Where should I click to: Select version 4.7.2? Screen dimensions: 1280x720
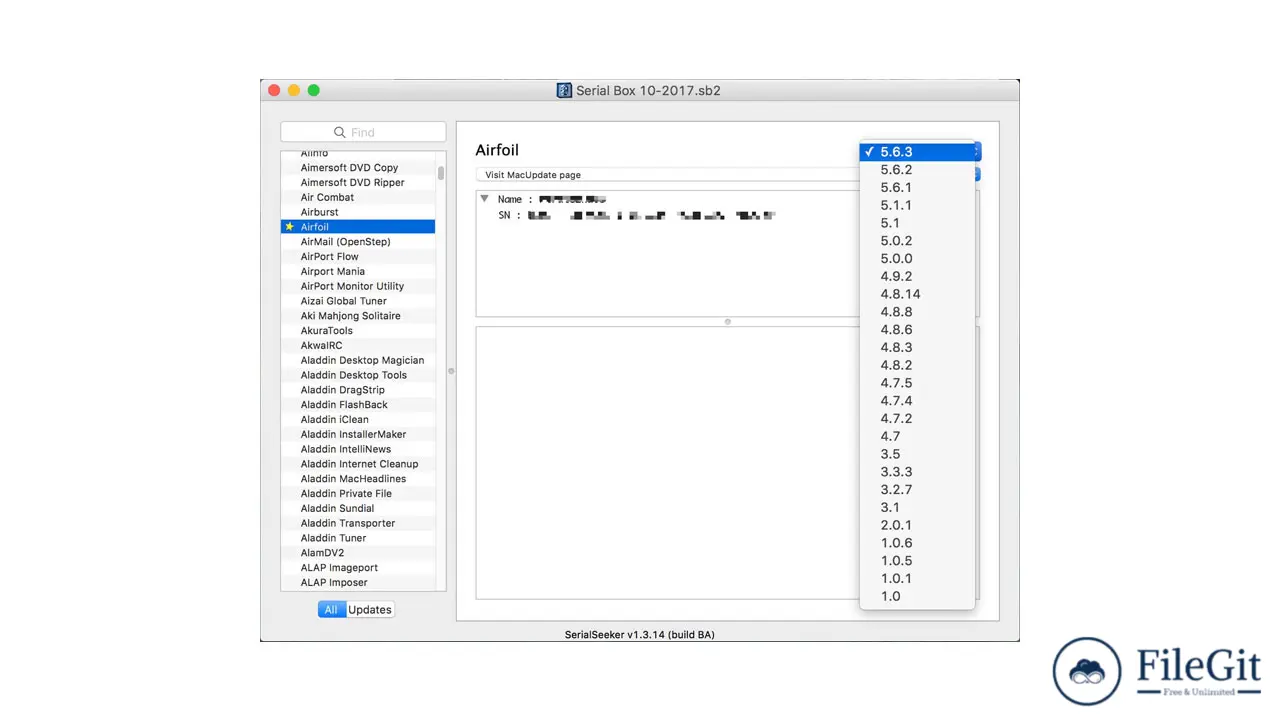[917, 418]
